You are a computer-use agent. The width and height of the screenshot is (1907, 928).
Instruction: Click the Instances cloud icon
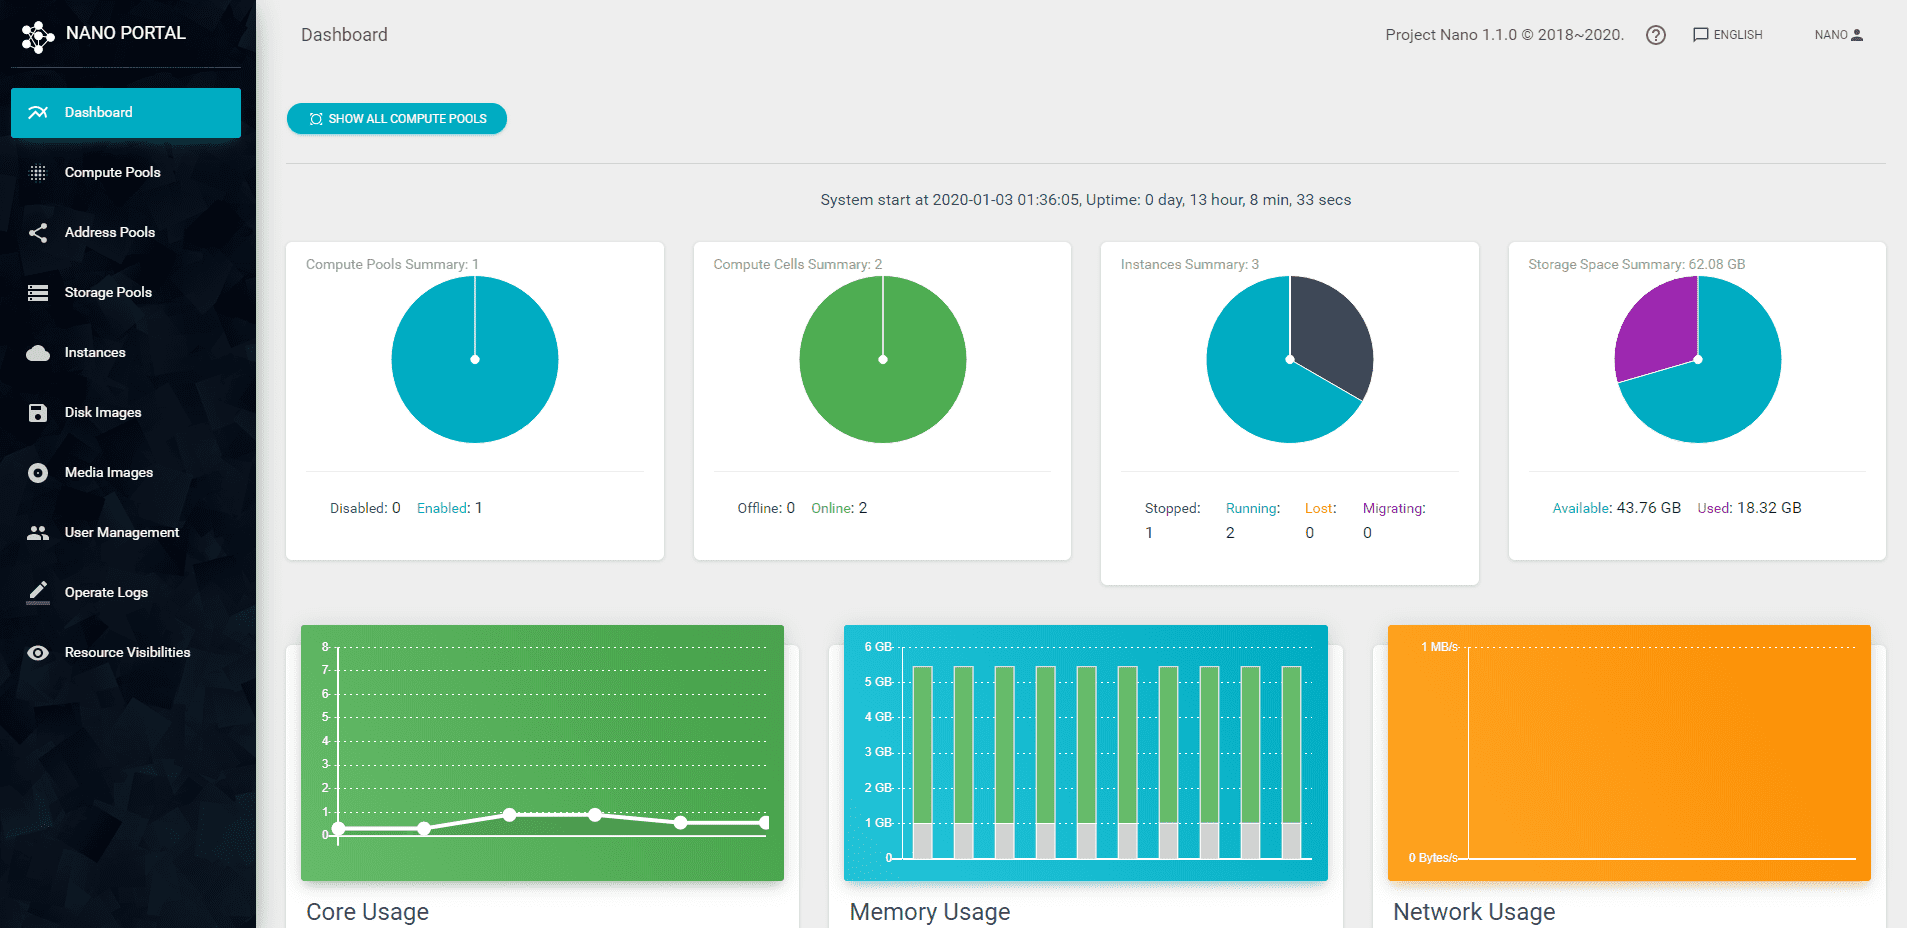pos(38,353)
